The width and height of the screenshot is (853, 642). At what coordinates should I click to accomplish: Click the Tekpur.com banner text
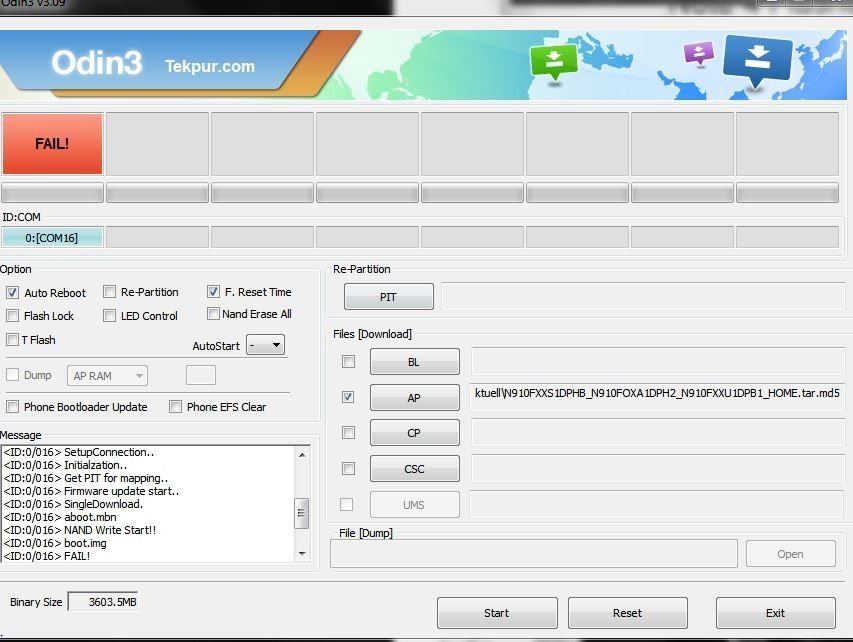pyautogui.click(x=210, y=66)
